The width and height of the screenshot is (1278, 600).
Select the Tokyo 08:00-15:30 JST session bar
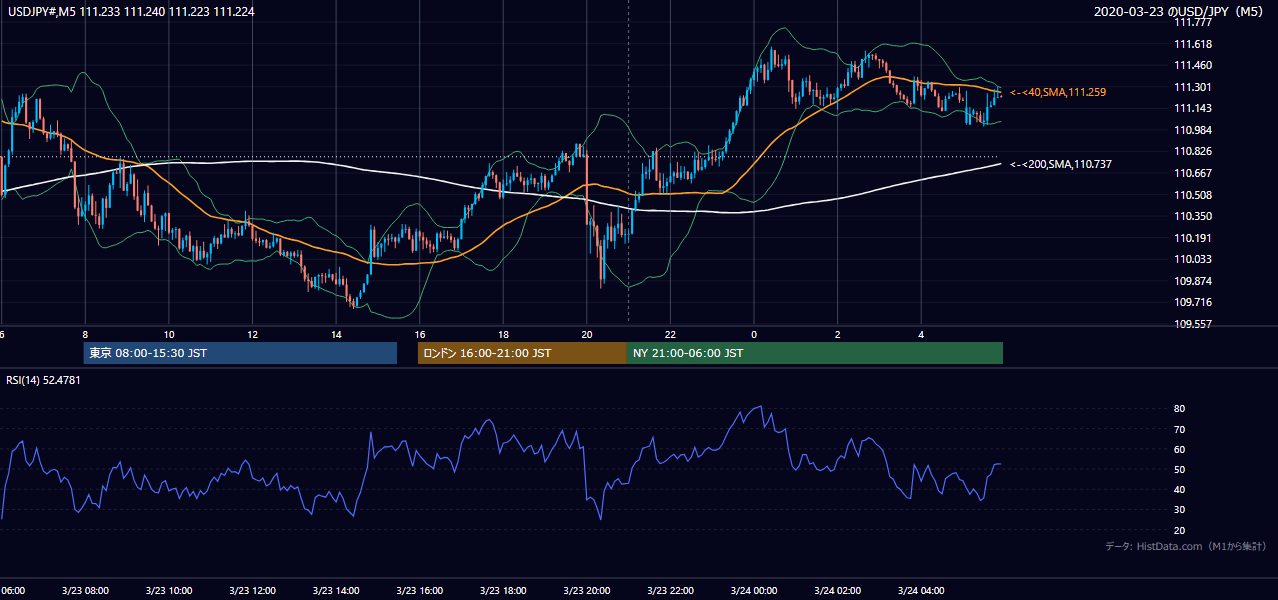[241, 353]
